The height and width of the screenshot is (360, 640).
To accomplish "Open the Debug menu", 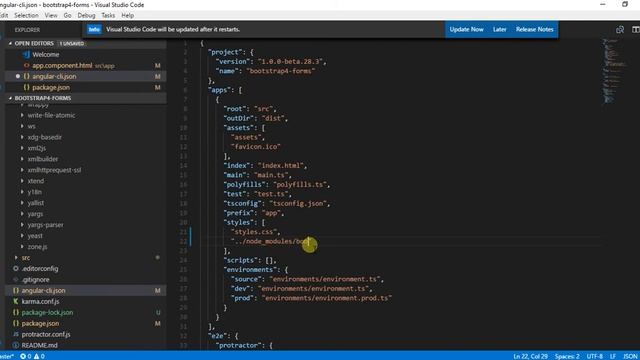I will click(86, 16).
